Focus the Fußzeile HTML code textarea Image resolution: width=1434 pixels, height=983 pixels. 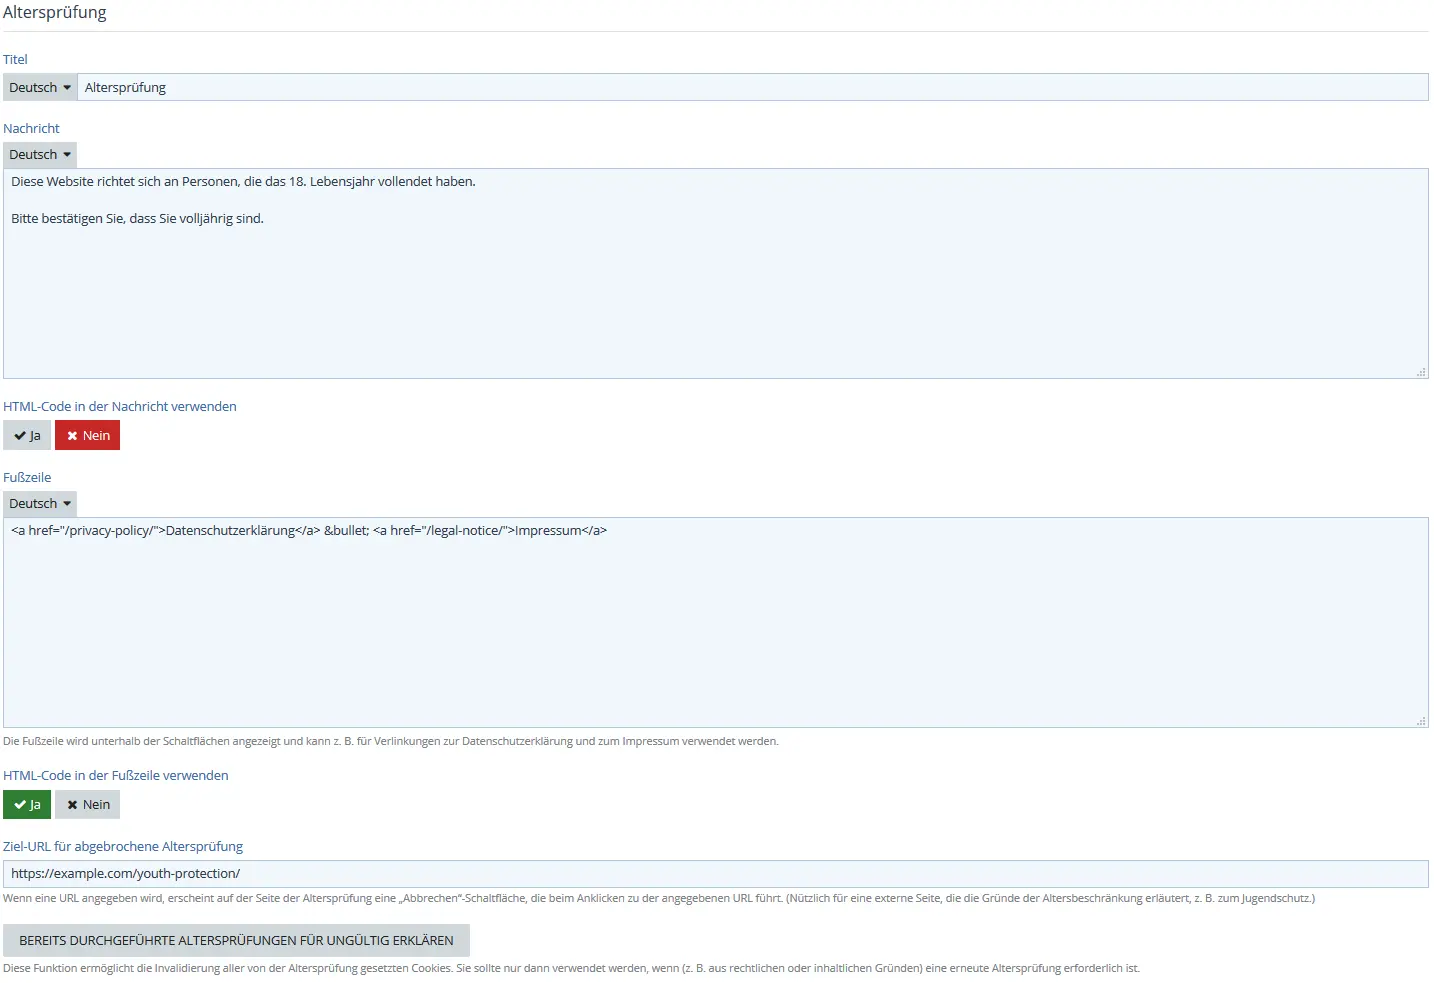pos(715,630)
